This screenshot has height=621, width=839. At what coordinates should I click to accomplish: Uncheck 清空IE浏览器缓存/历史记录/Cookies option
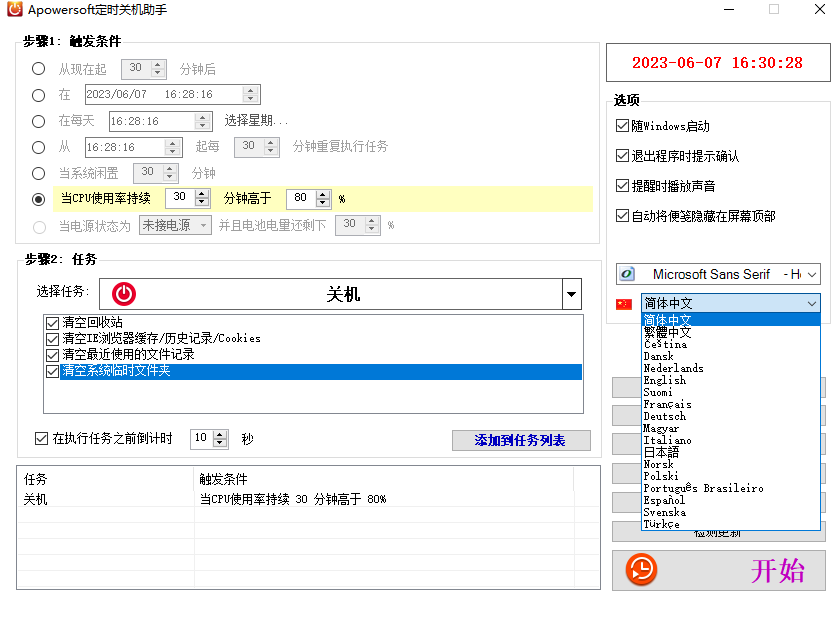[x=52, y=339]
